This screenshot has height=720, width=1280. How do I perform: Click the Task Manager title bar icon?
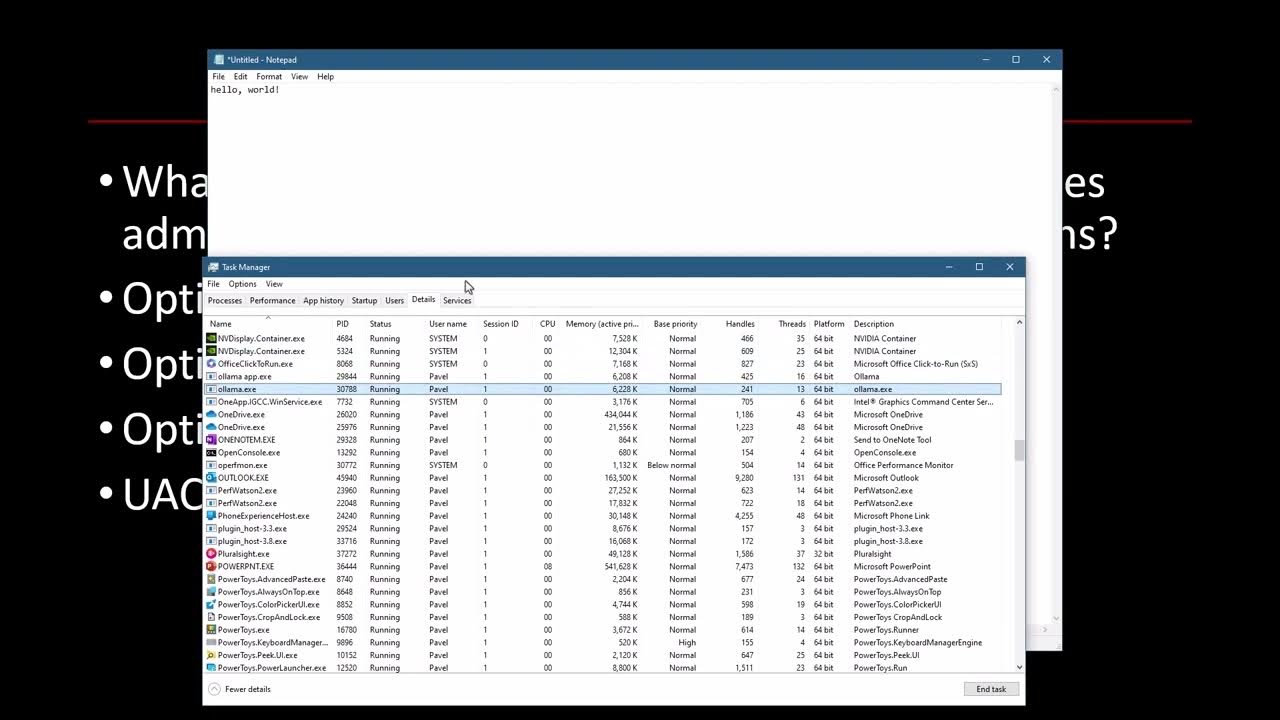click(213, 267)
